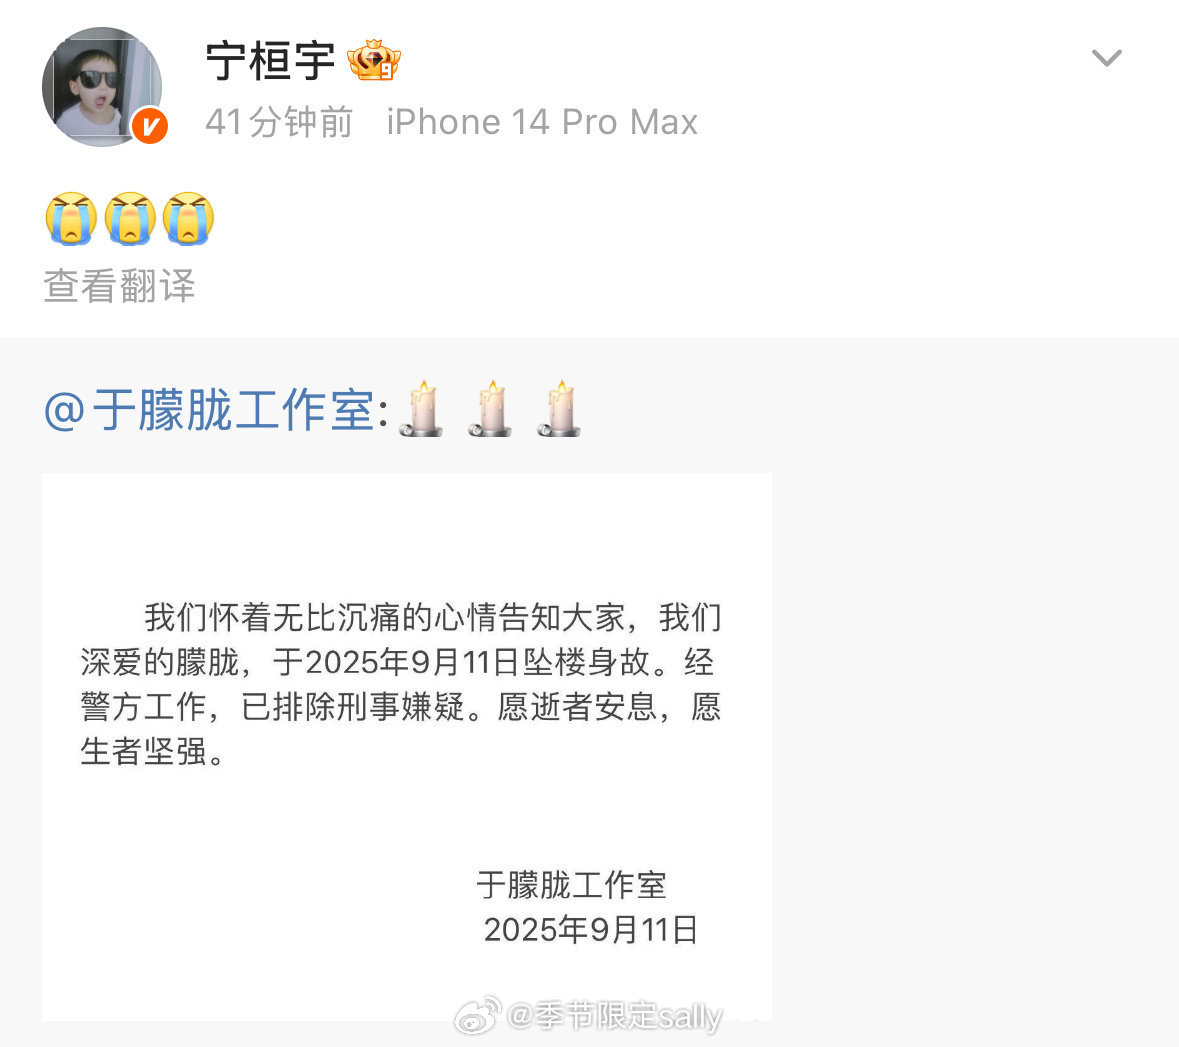This screenshot has height=1047, width=1179.
Task: Tap the first crying emoji
Action: click(x=71, y=219)
